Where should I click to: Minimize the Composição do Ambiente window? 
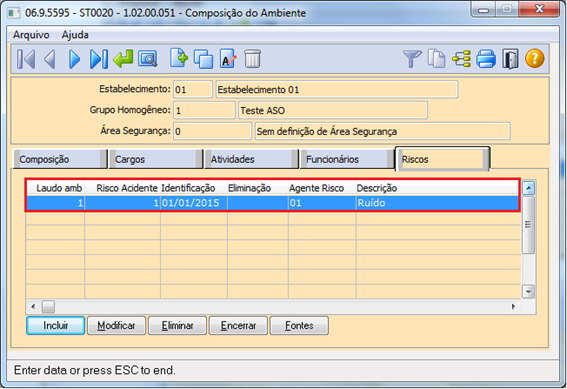click(483, 10)
